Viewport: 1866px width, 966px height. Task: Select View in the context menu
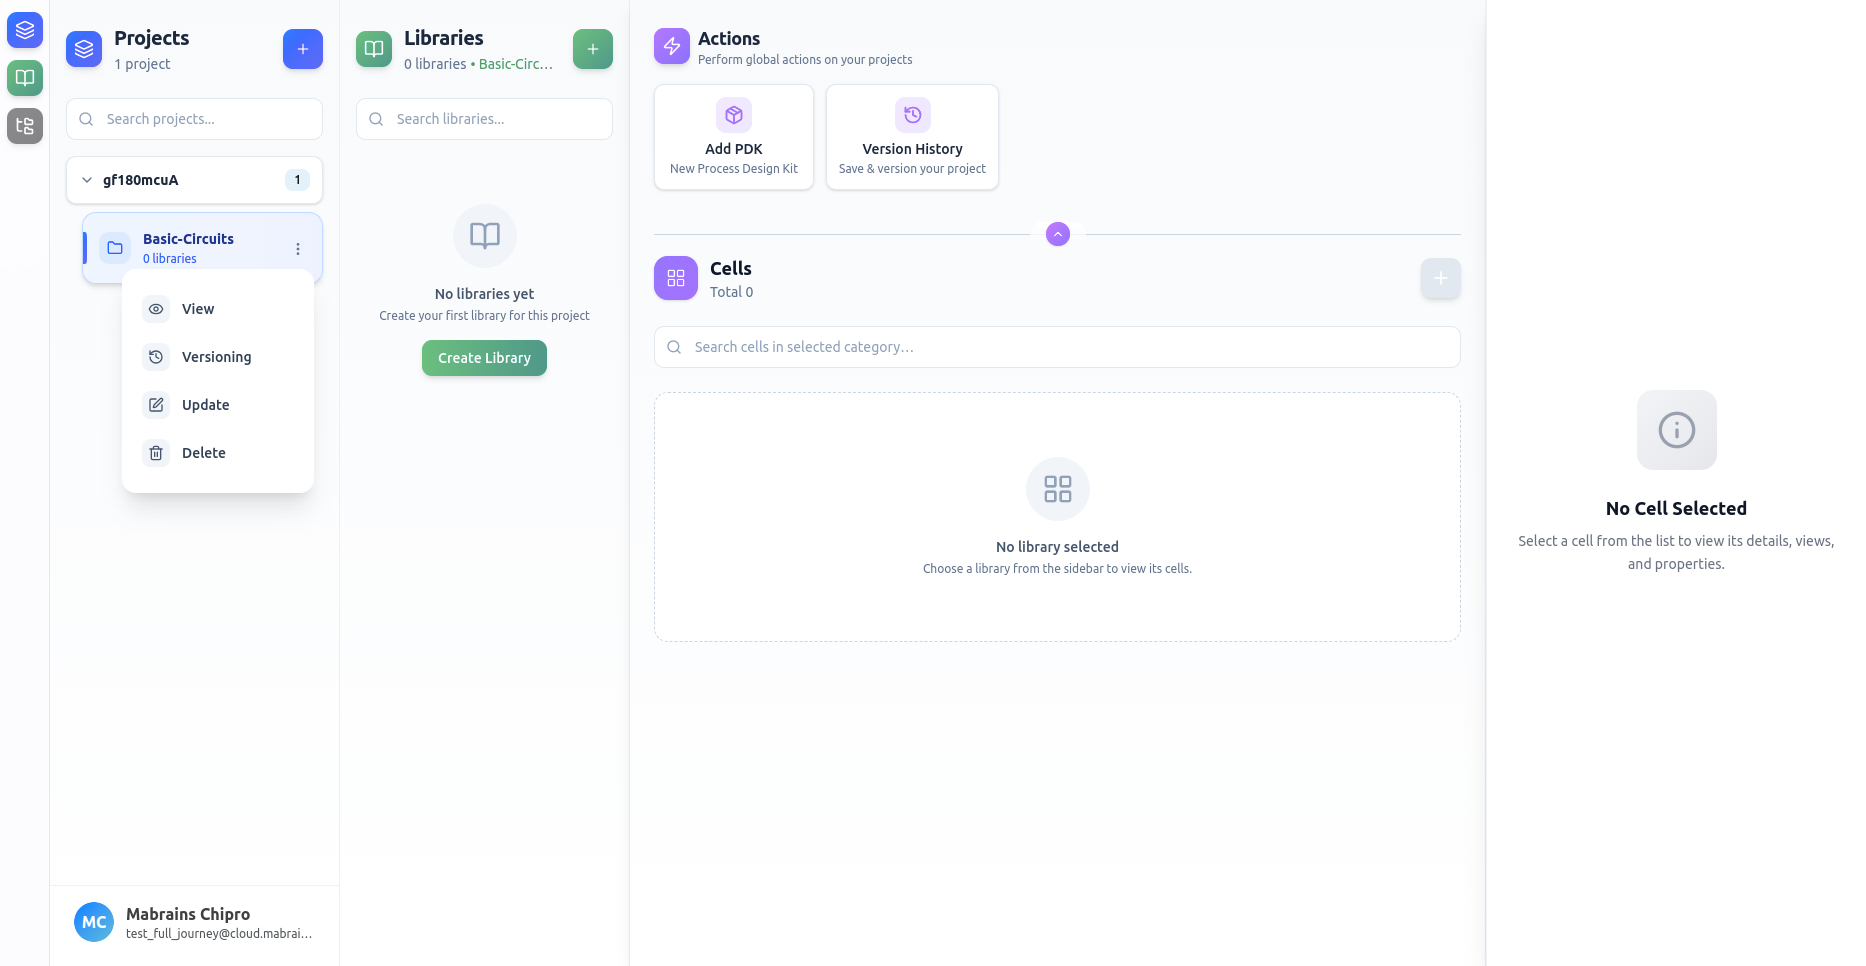[198, 309]
